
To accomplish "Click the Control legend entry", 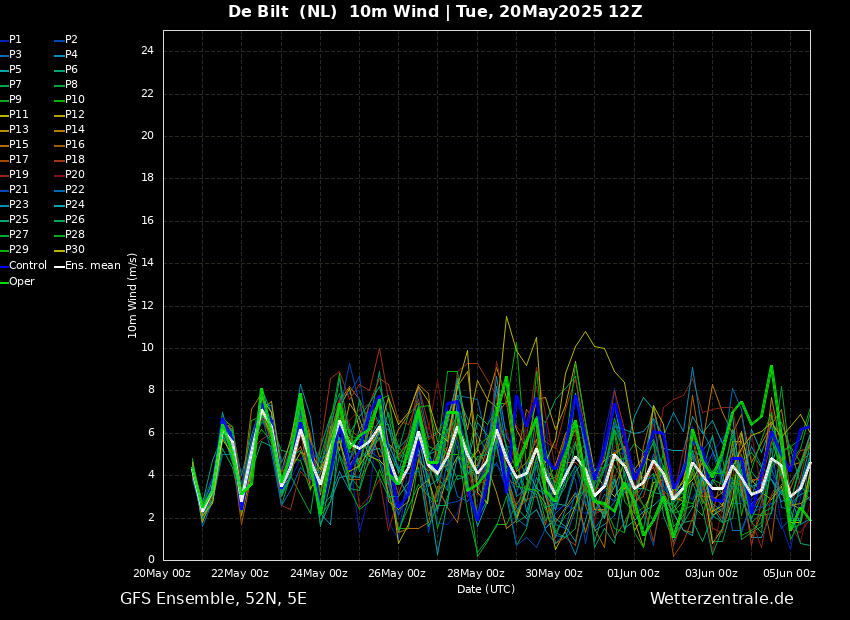I will [x=28, y=266].
